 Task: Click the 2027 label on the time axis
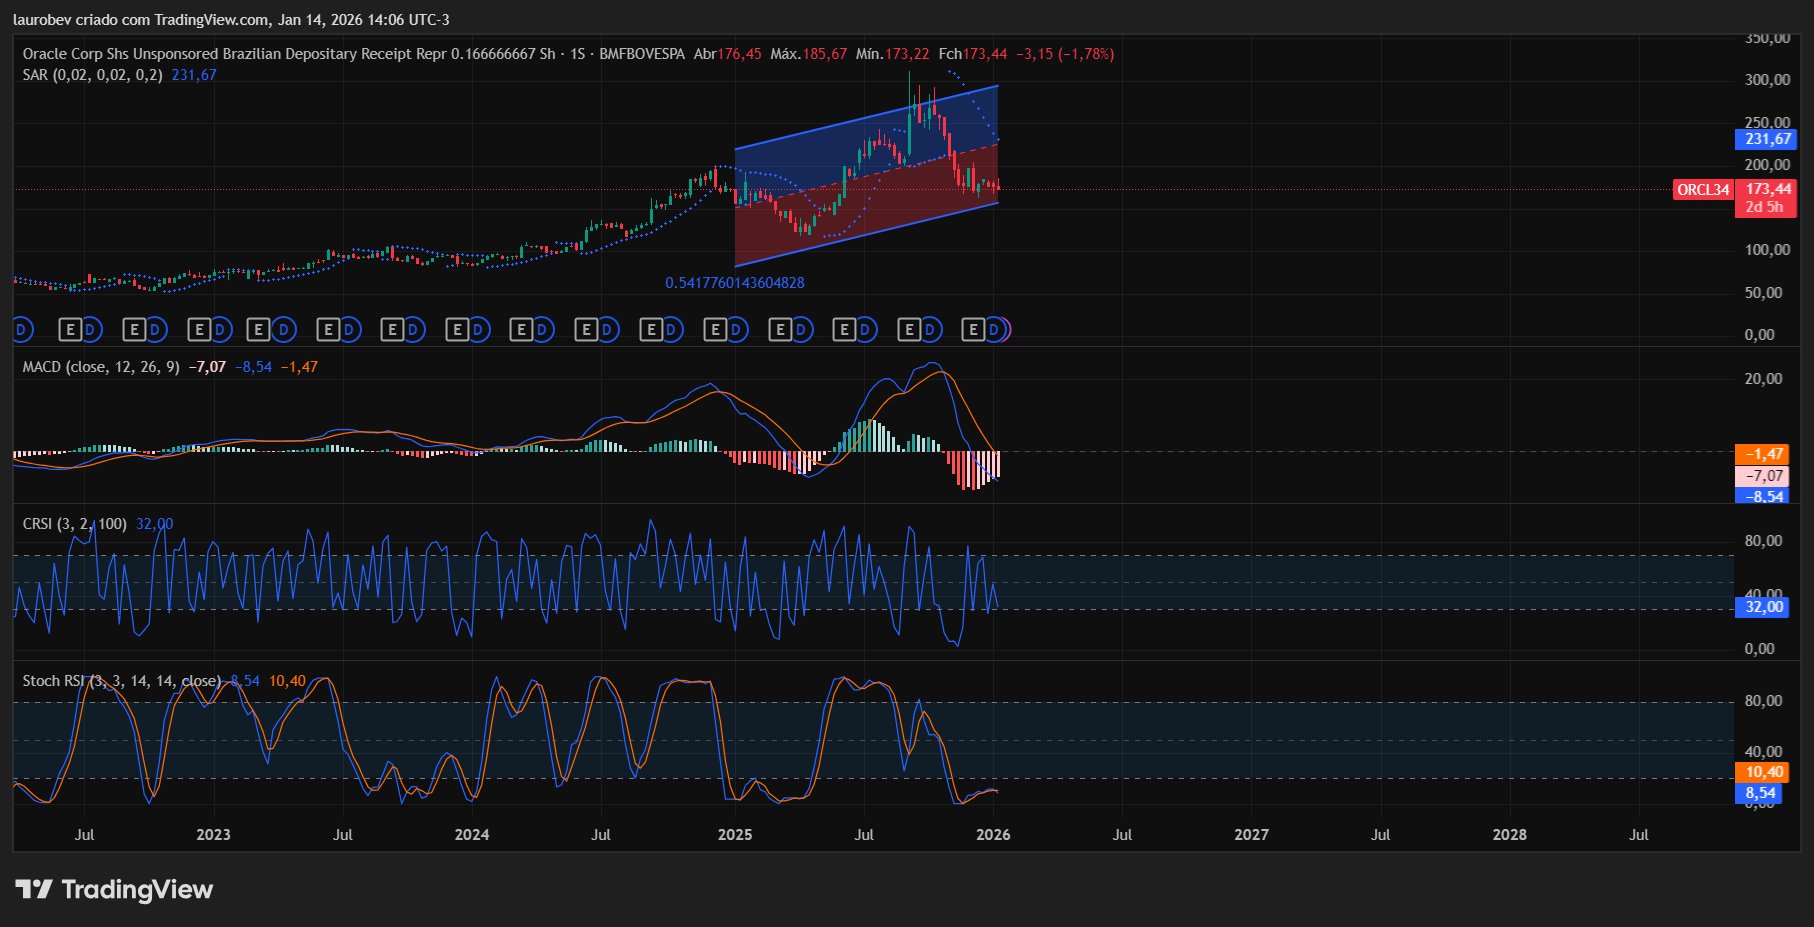tap(1251, 834)
